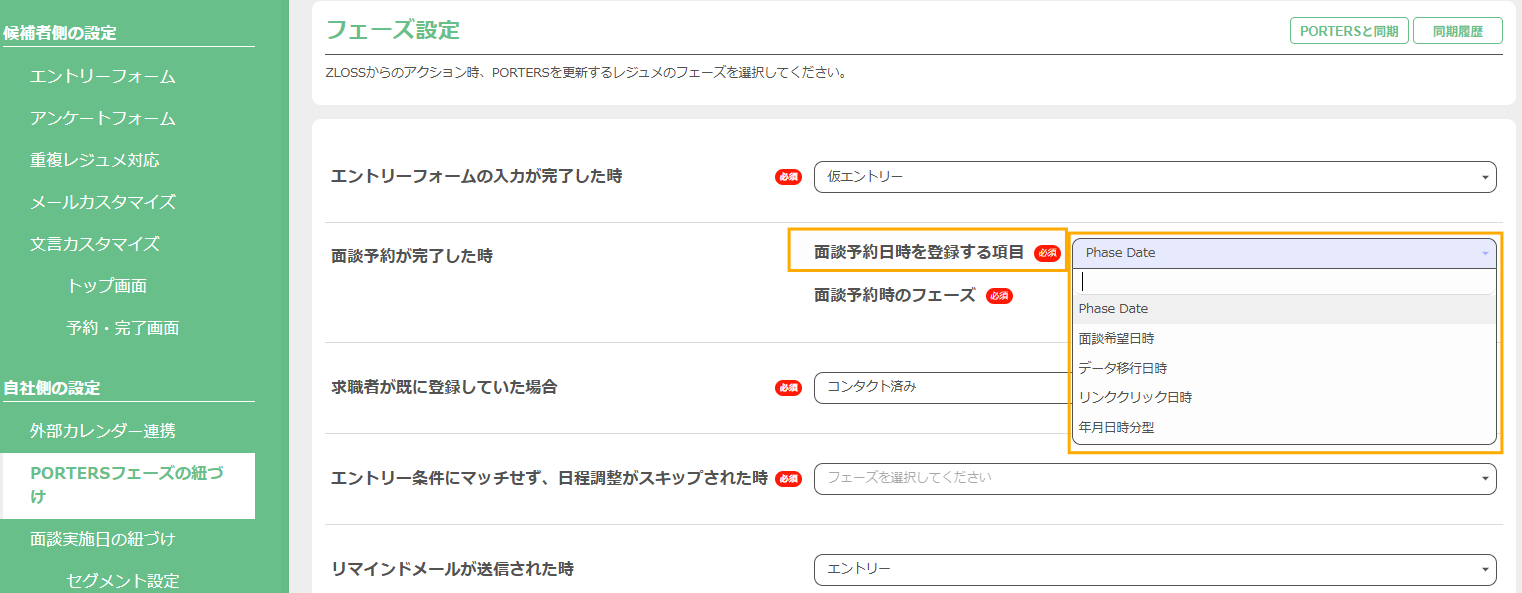This screenshot has width=1522, height=593.
Task: Open the コンタクト済み phase dropdown
Action: tap(940, 387)
